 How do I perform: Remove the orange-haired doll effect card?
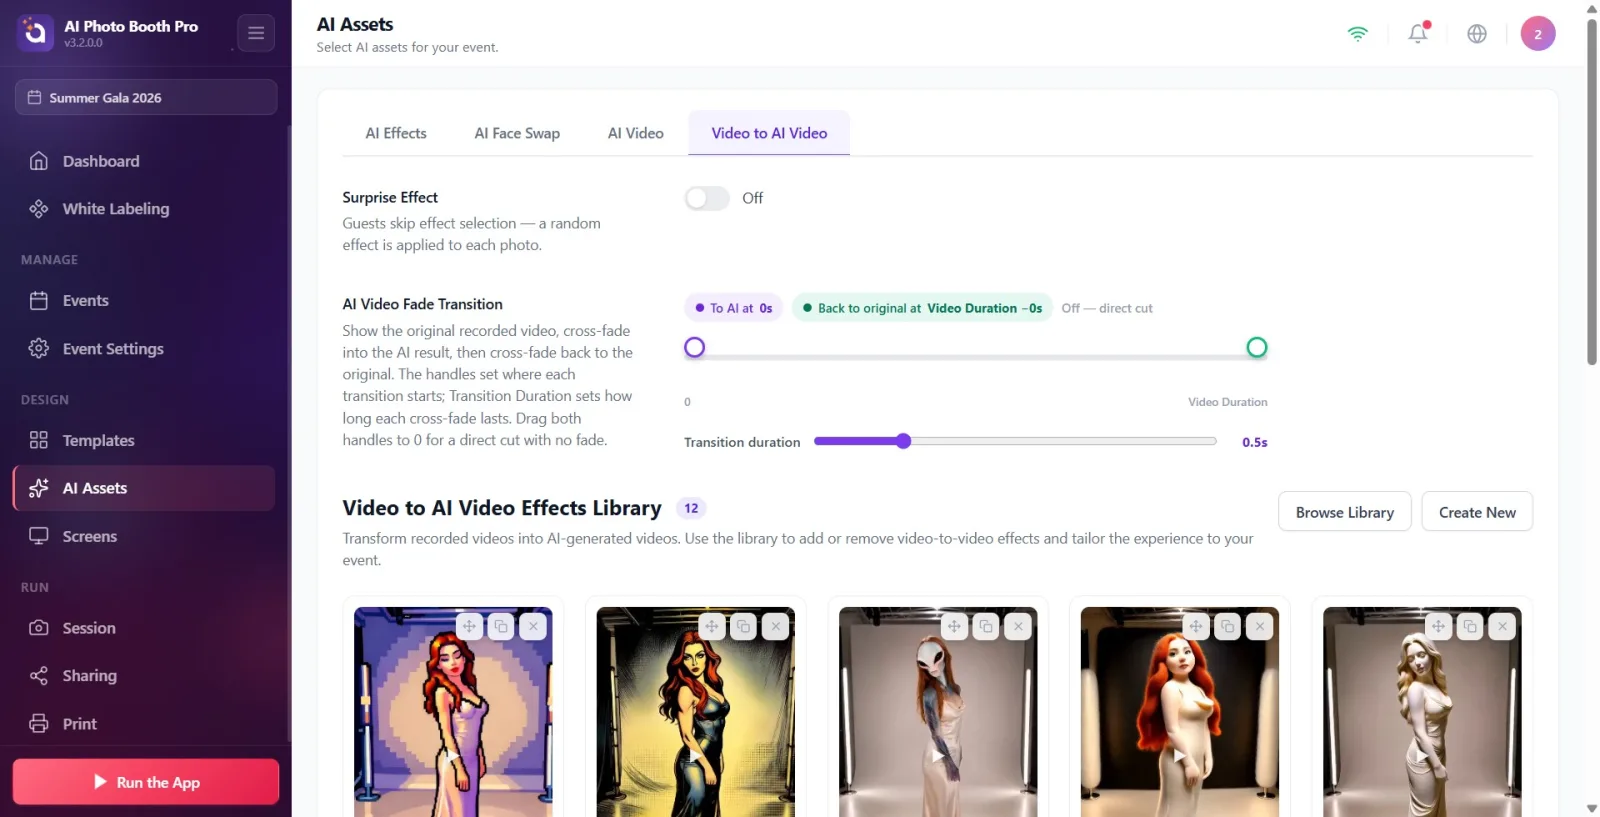point(1260,626)
